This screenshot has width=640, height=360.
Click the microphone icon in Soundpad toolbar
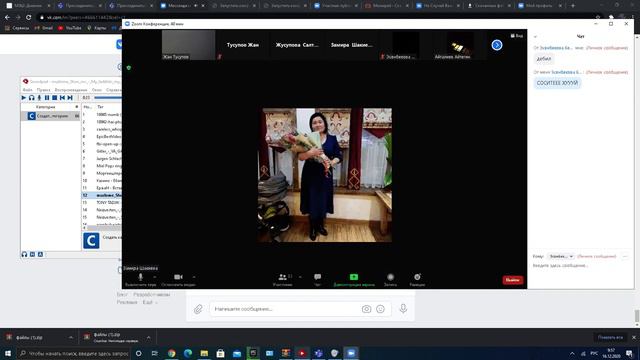pos(39,98)
